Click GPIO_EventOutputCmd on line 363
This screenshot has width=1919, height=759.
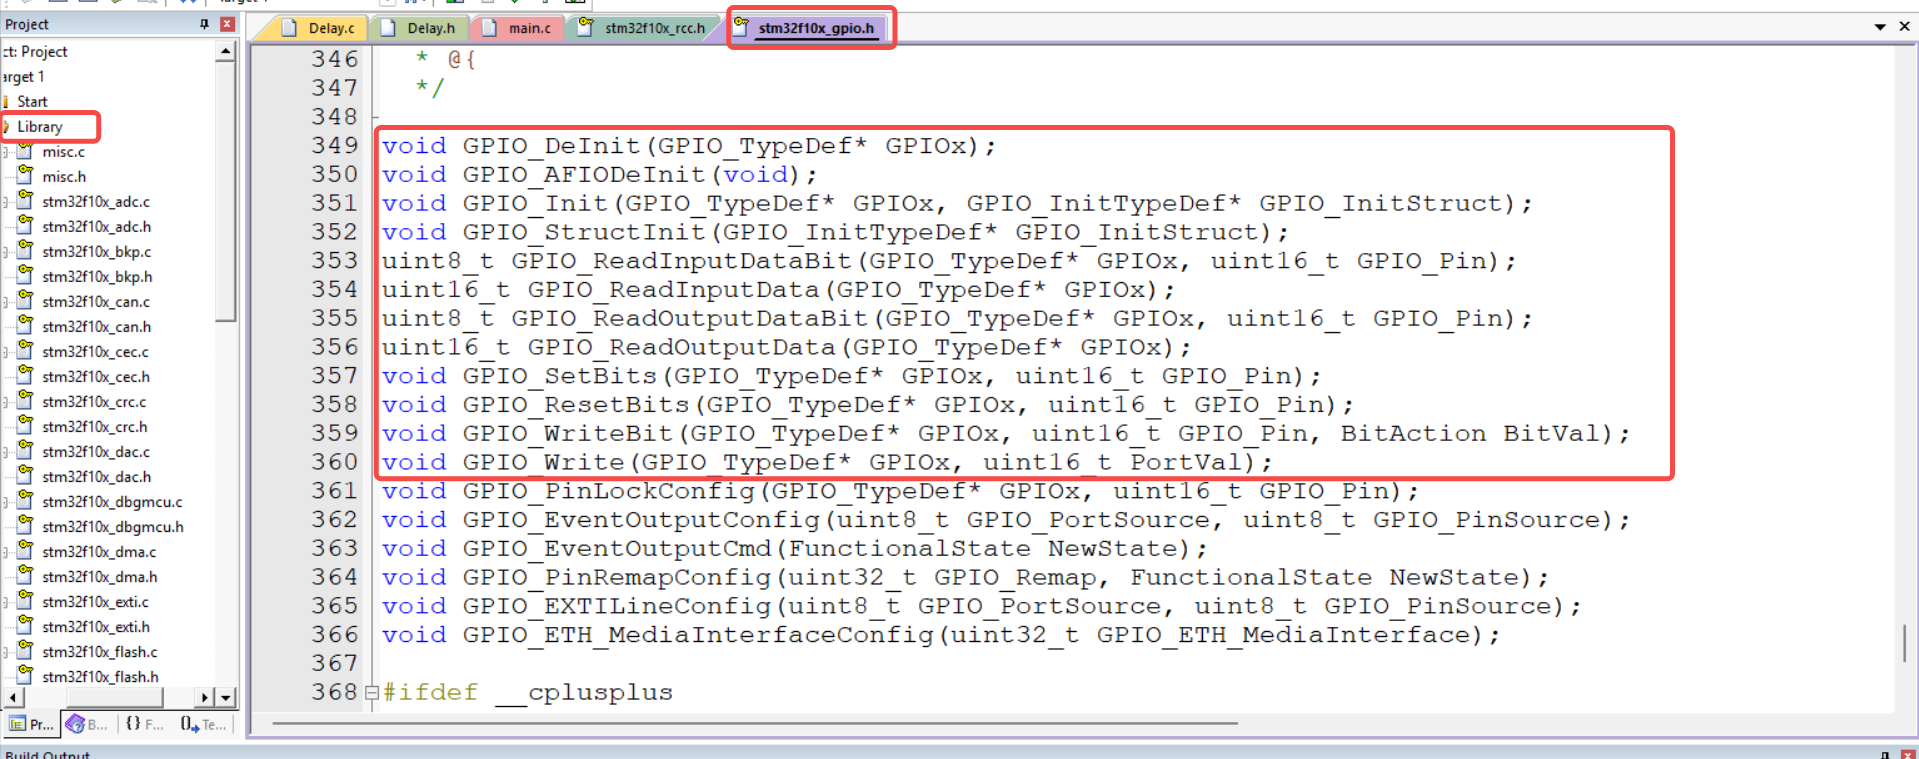(x=616, y=549)
